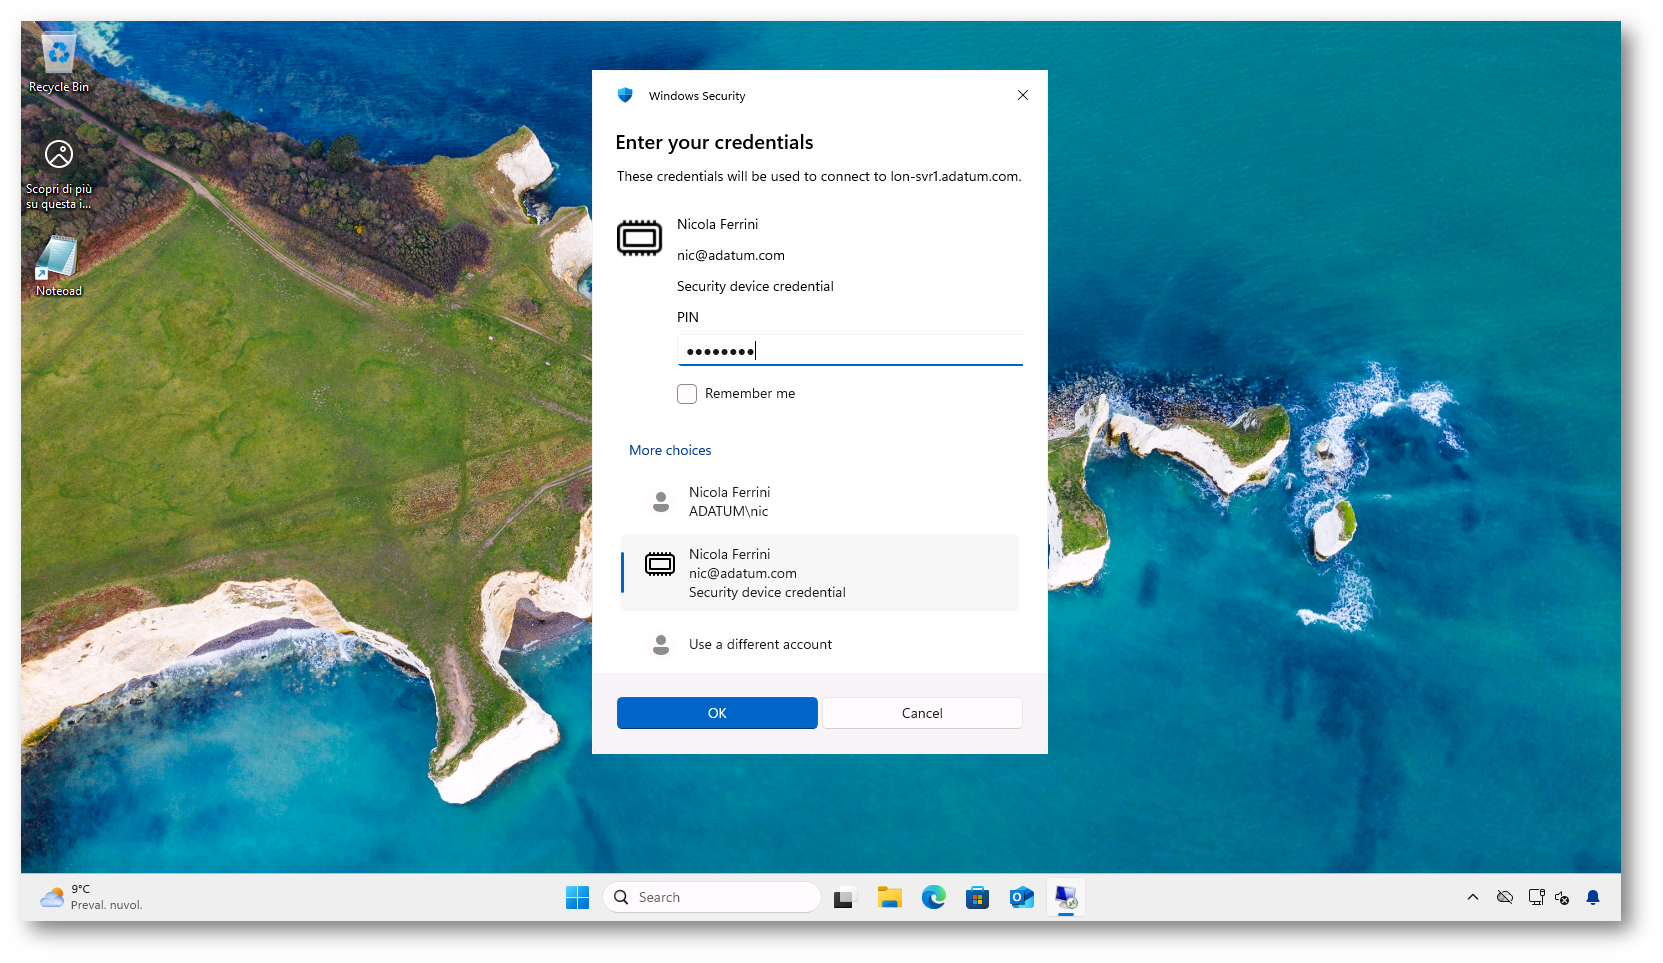Click the Remote Desktop Connection taskbar icon
Viewport: 1663px width, 963px height.
click(x=1066, y=898)
